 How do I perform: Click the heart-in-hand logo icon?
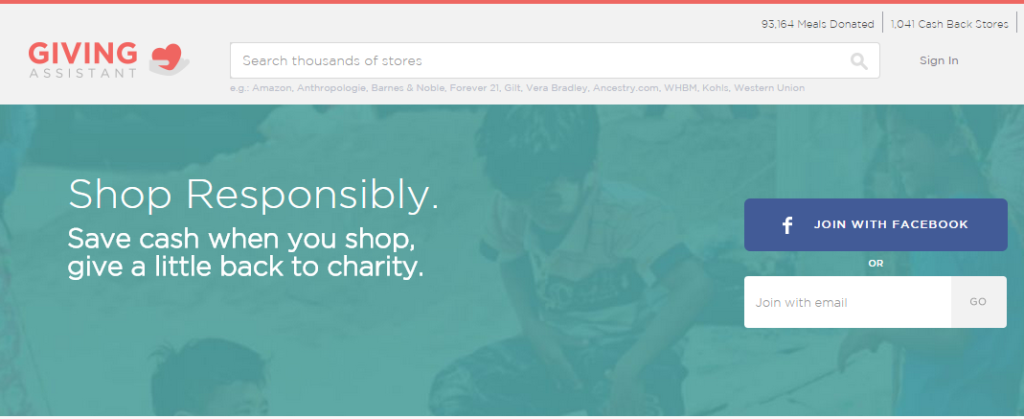point(169,59)
